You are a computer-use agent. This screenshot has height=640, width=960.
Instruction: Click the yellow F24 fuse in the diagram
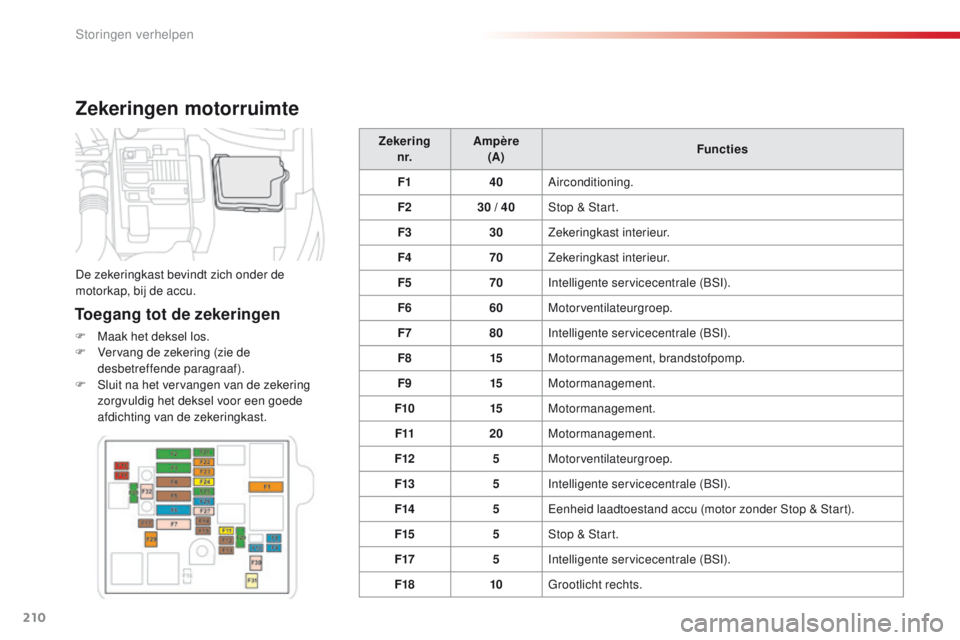coord(205,482)
